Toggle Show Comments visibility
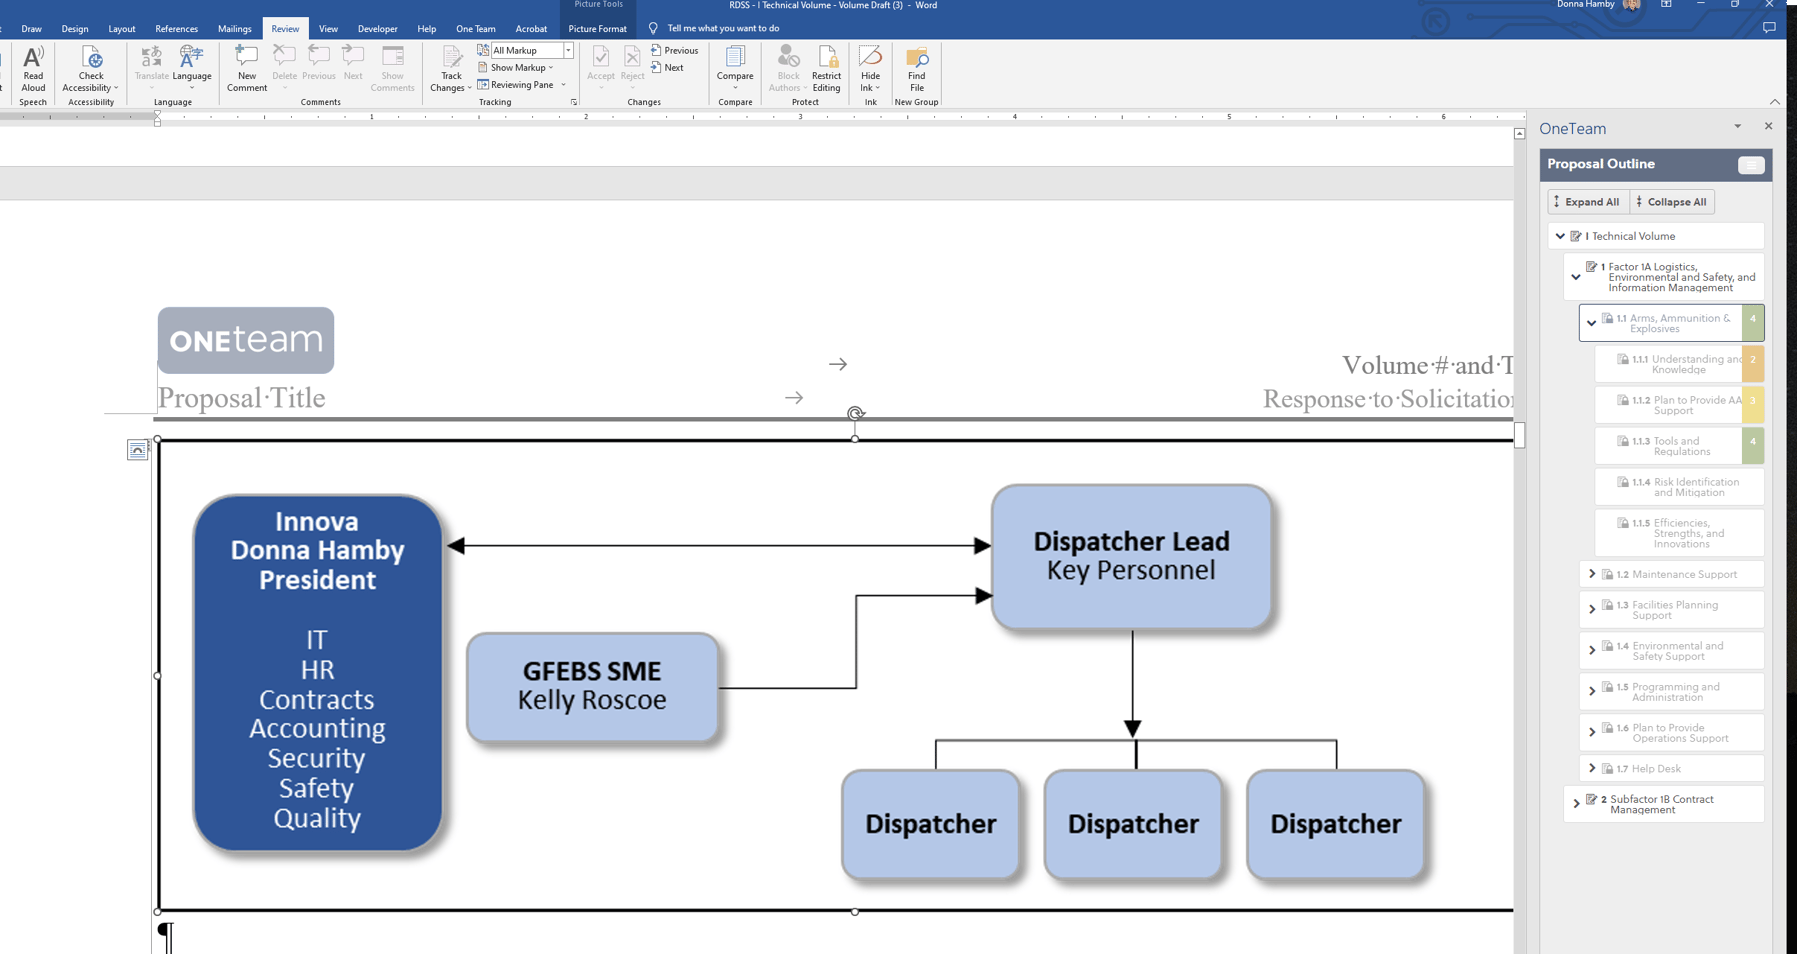Image resolution: width=1797 pixels, height=954 pixels. (x=393, y=70)
